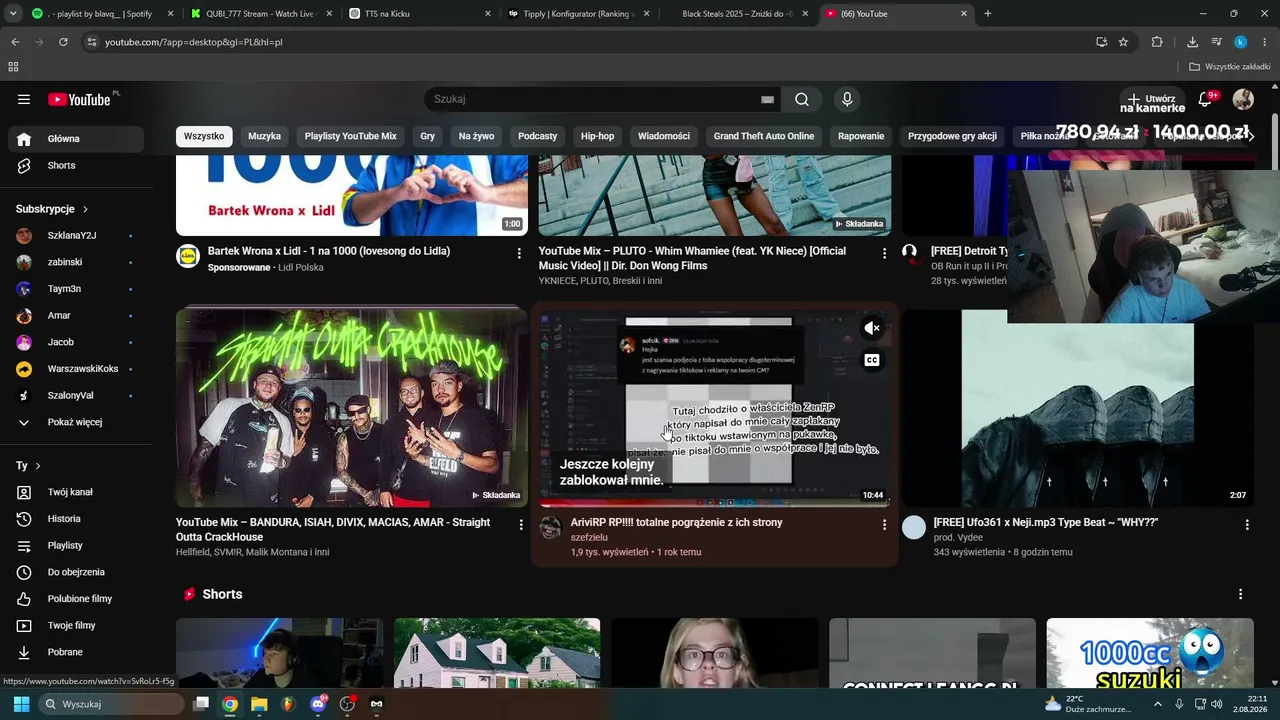1280x720 pixels.
Task: Click the YouTube logo
Action: tap(79, 99)
